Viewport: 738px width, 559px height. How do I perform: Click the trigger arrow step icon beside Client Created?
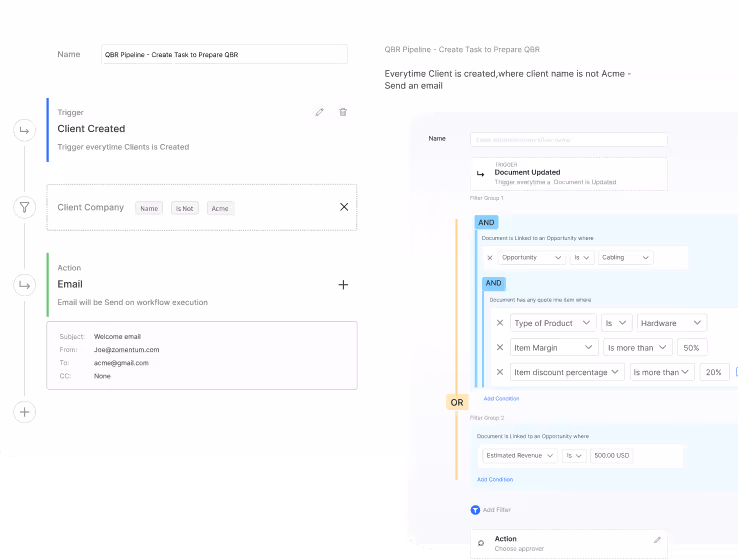[24, 130]
